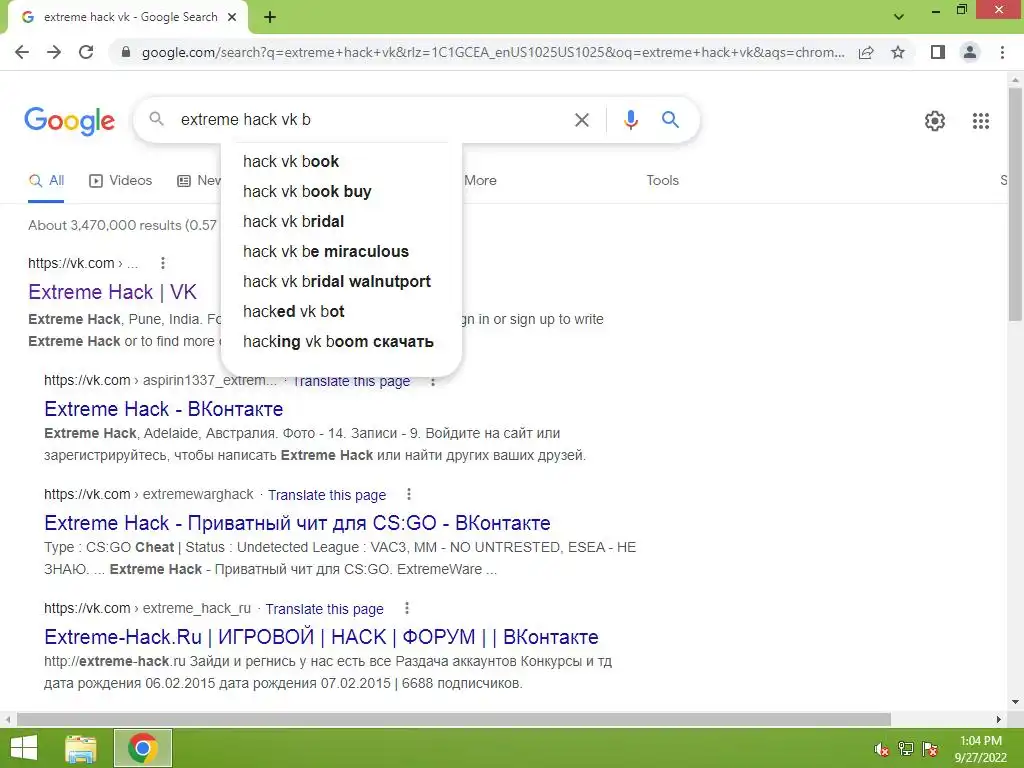Open the taskbar clock and date

tap(981, 749)
